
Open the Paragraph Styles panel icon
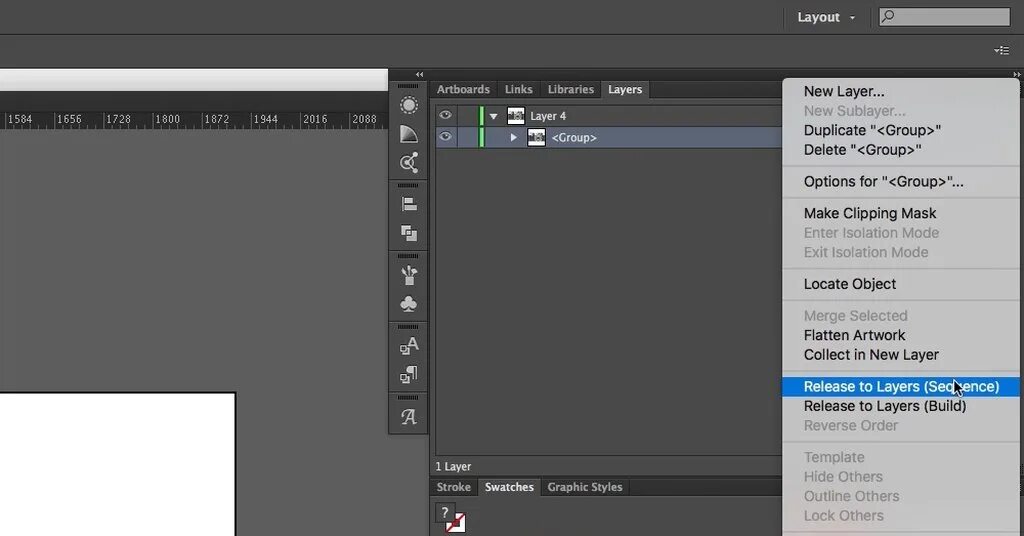pyautogui.click(x=409, y=375)
